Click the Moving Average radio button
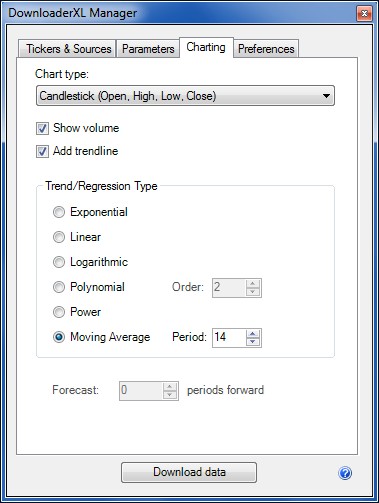Screen dimensions: 379x503 [59, 337]
